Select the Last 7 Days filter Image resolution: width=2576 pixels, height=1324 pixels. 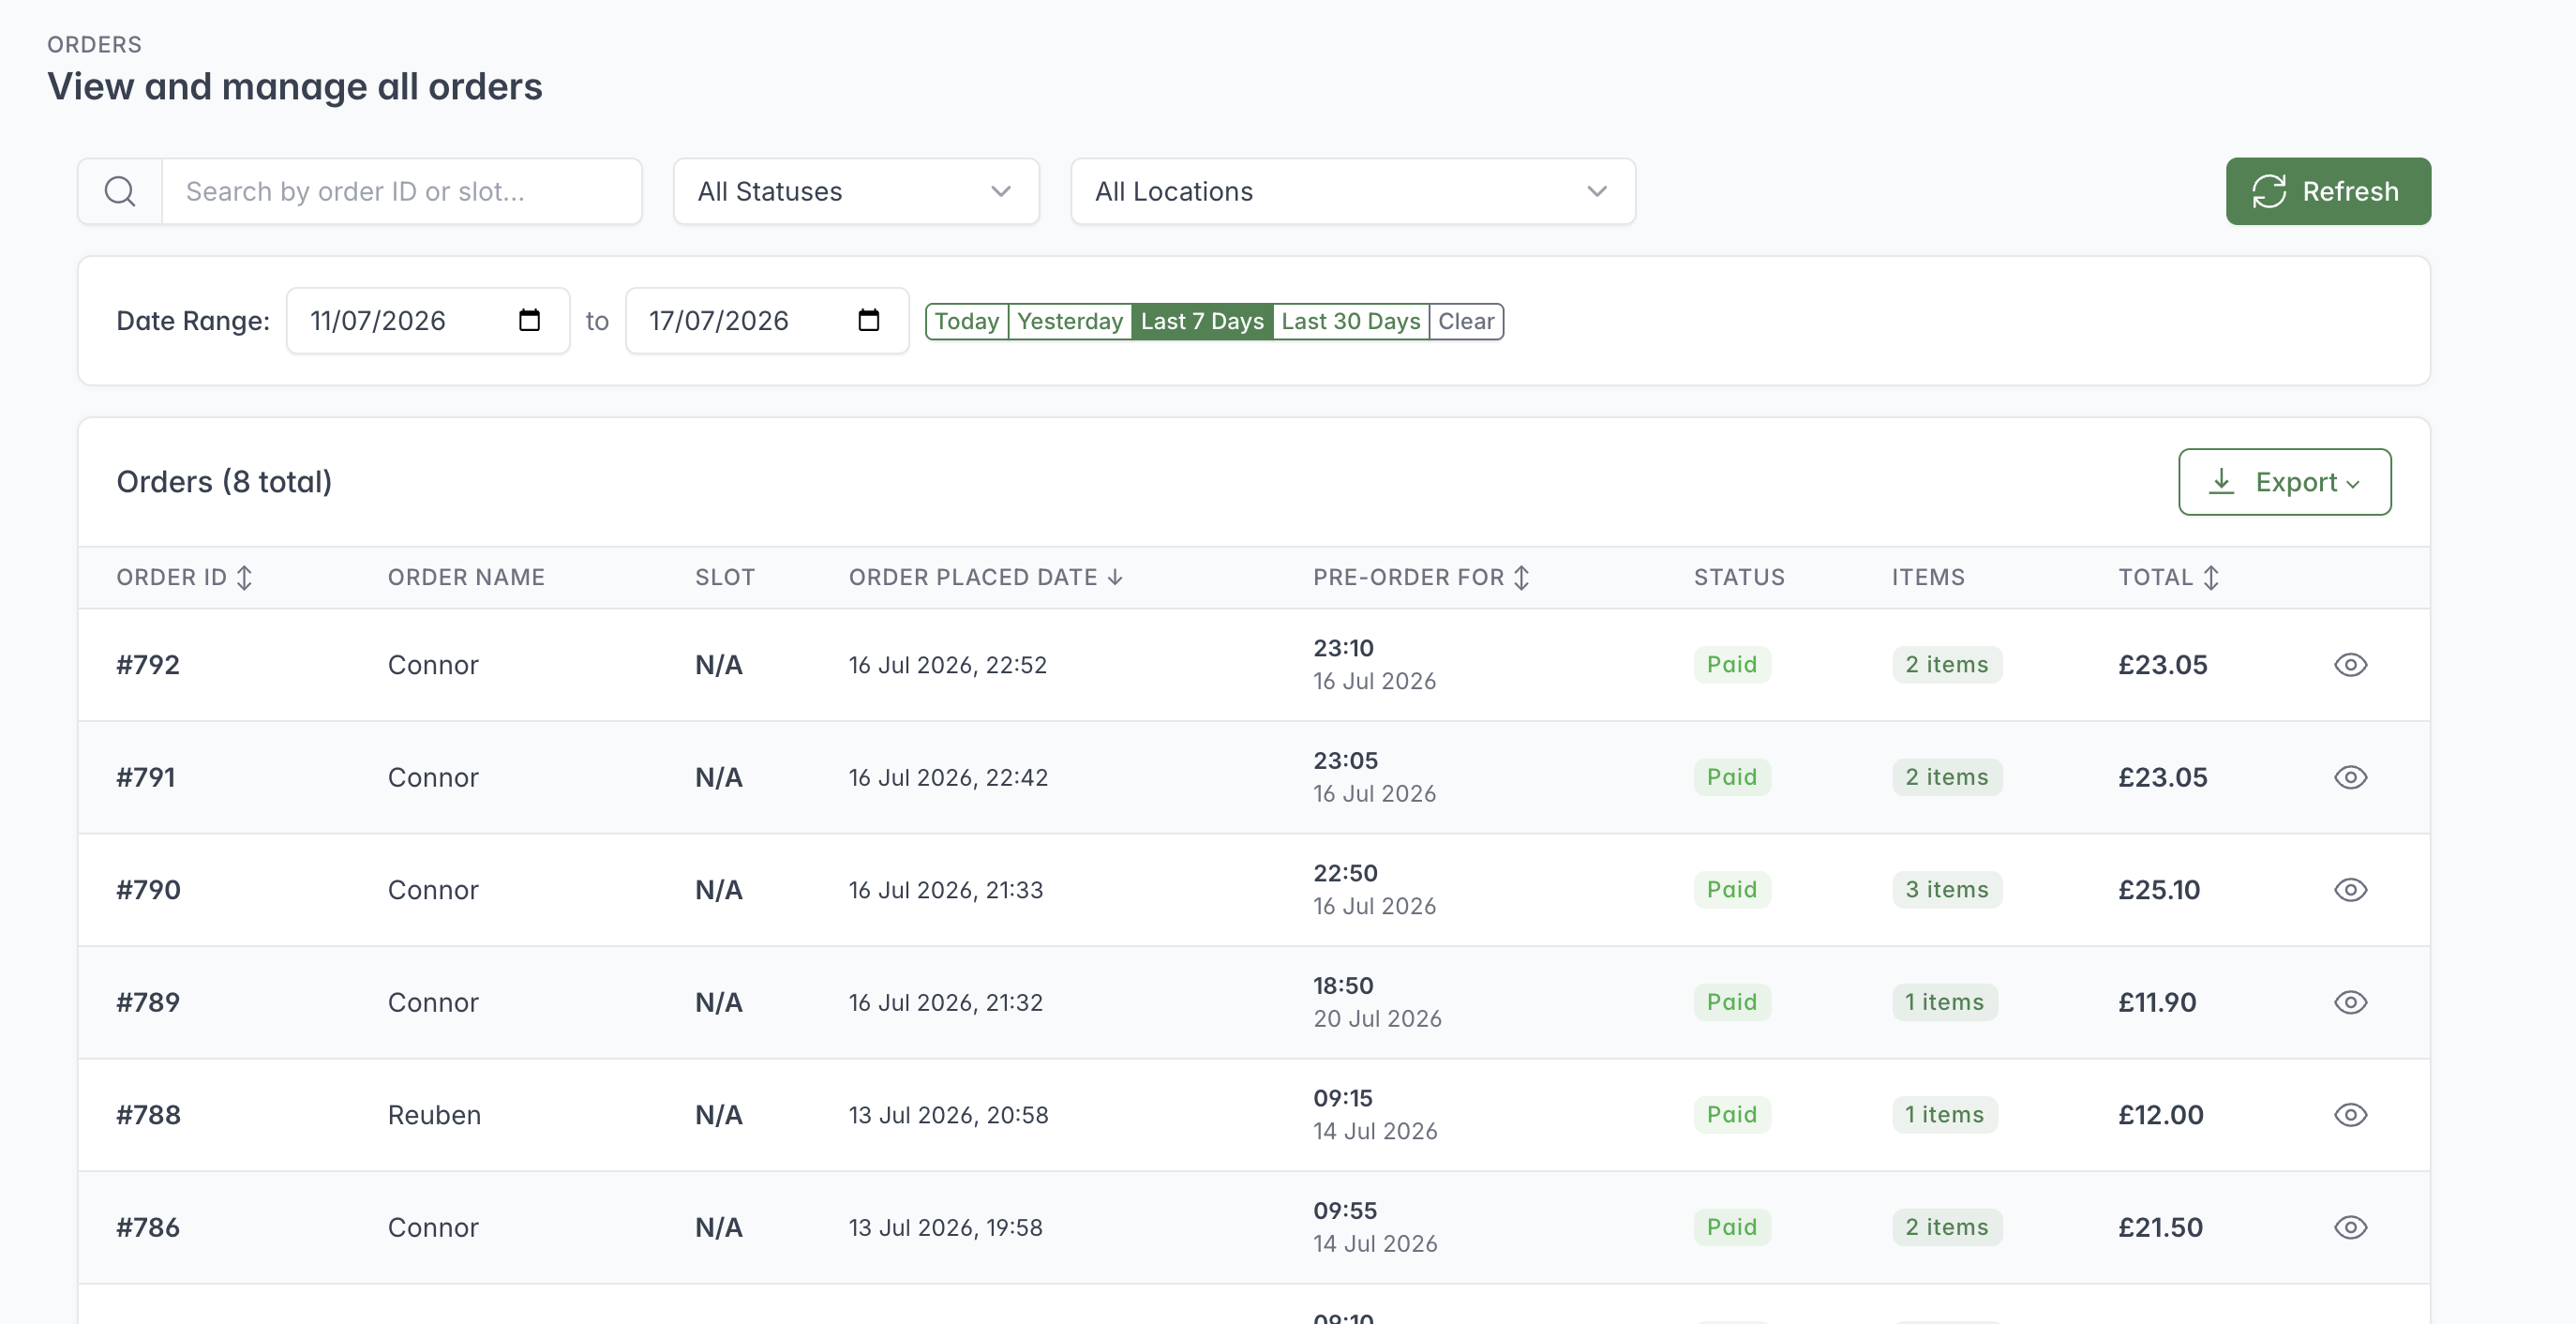pos(1201,321)
